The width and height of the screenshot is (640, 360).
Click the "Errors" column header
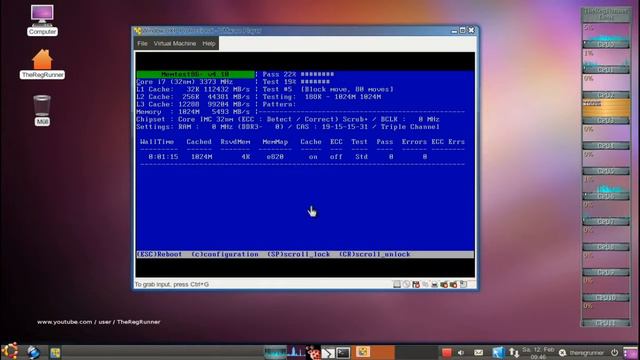[414, 142]
